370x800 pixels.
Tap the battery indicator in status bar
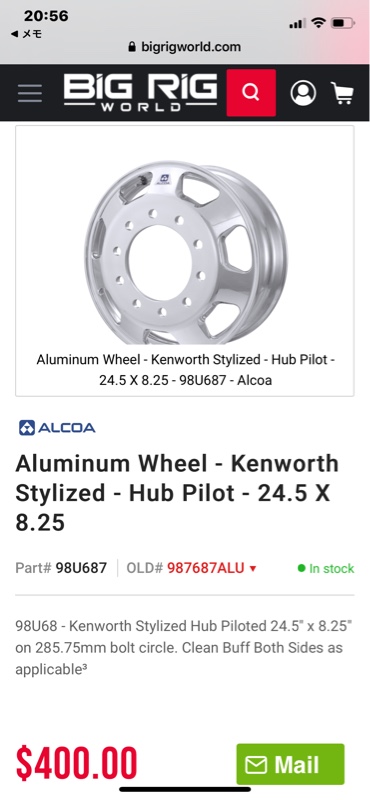(x=342, y=23)
